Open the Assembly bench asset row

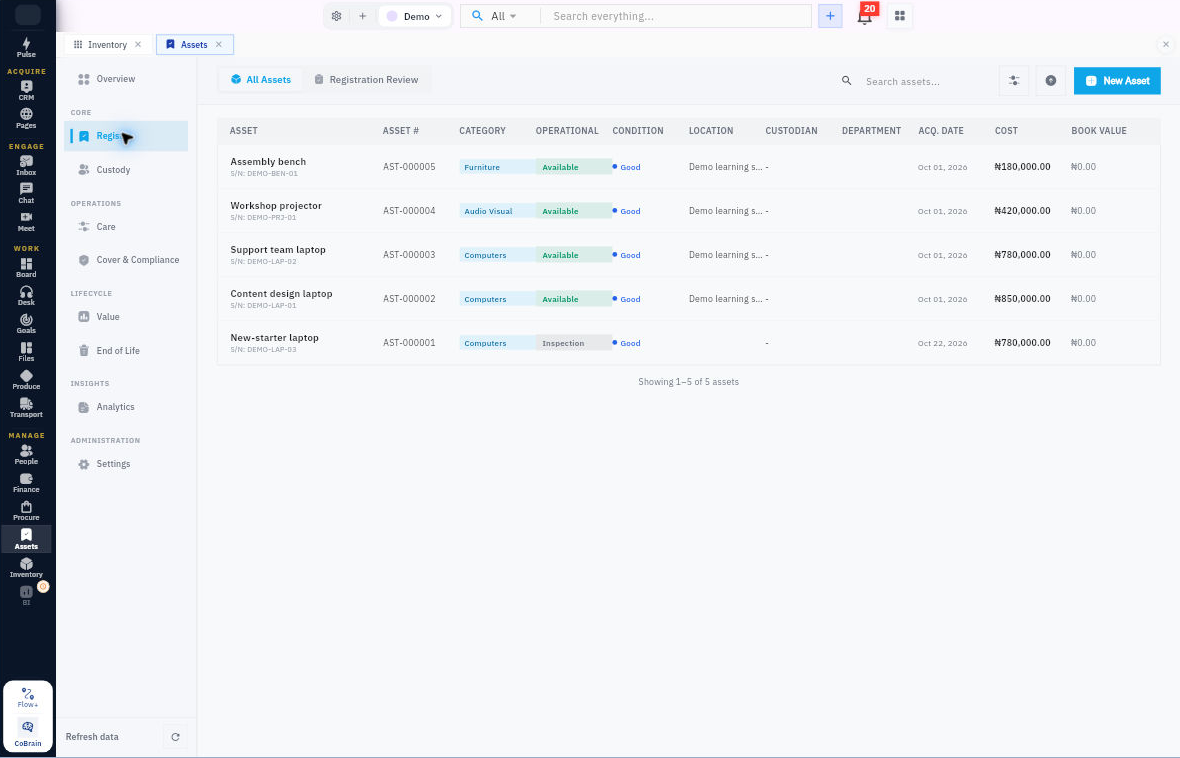coord(688,167)
